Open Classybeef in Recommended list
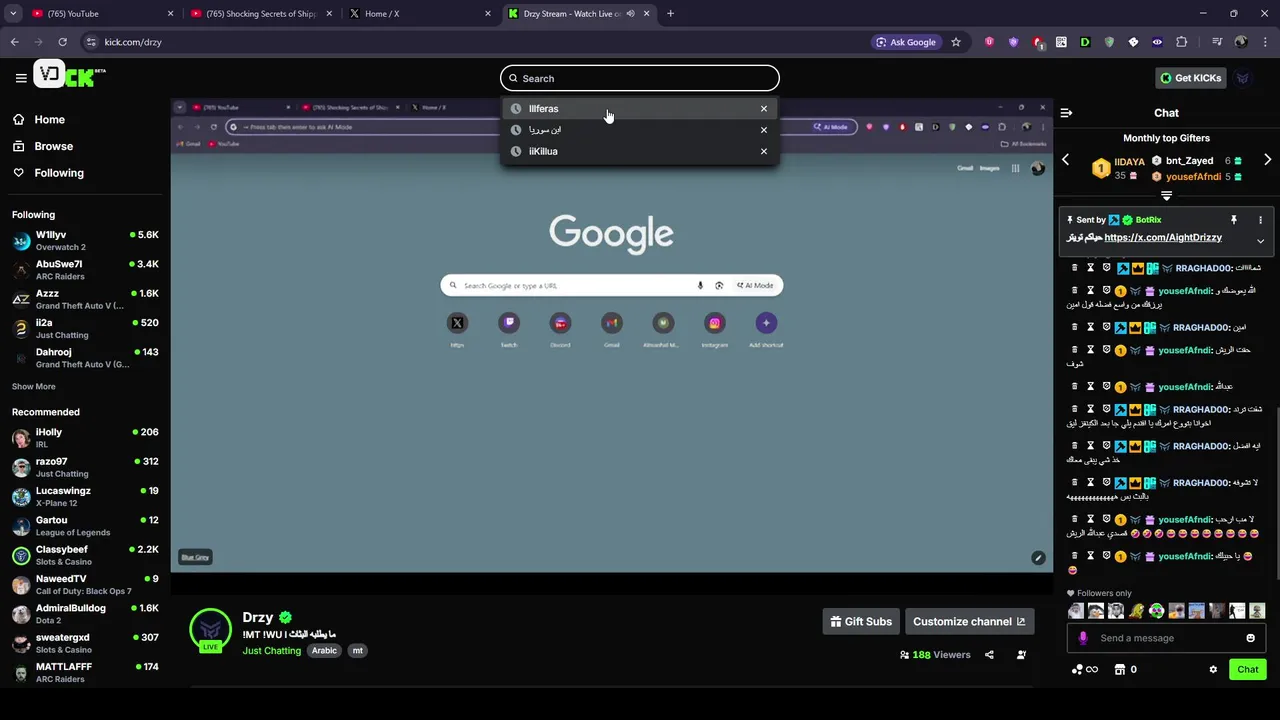 click(x=85, y=555)
